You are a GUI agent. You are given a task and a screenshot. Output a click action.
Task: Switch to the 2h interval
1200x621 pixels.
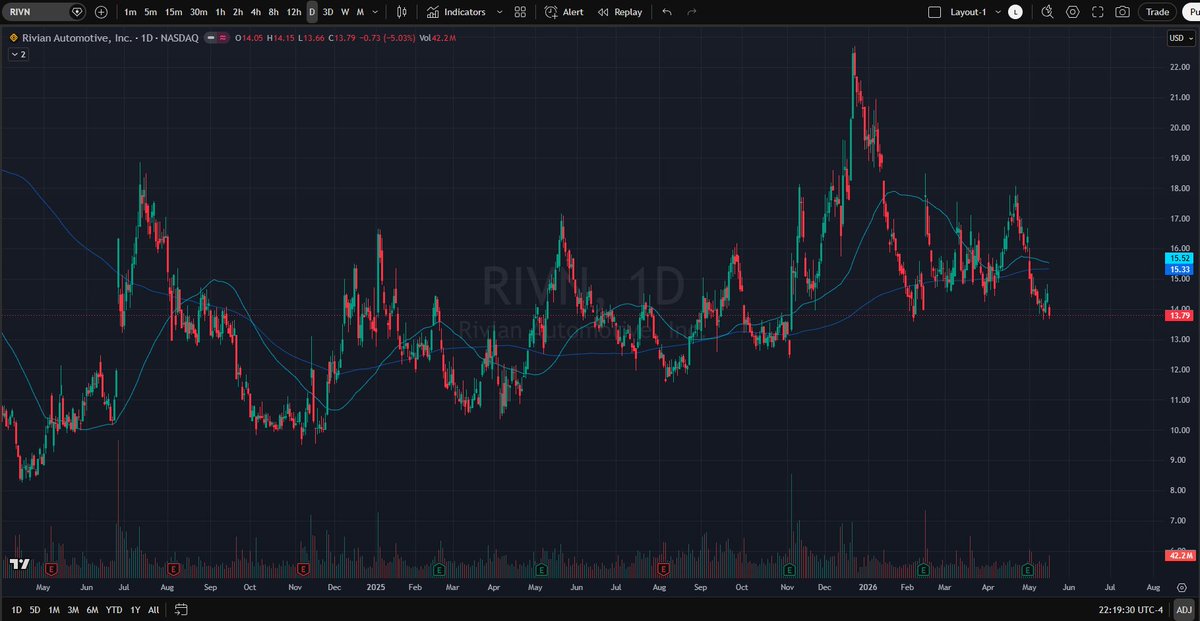(x=238, y=12)
